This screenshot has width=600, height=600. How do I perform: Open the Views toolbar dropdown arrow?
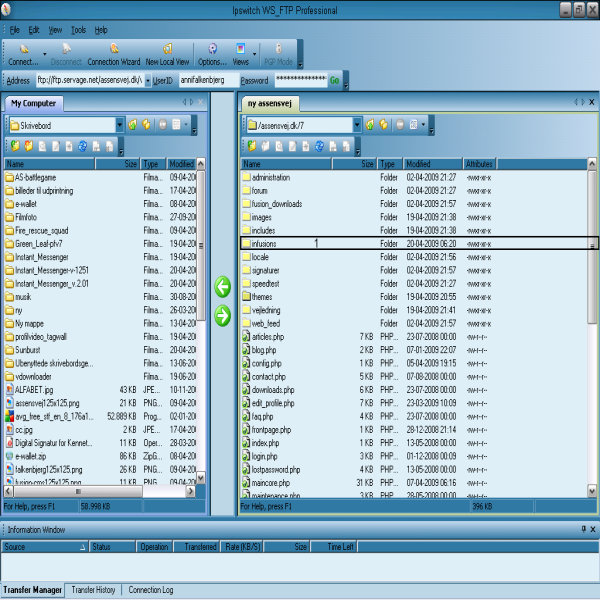click(254, 54)
